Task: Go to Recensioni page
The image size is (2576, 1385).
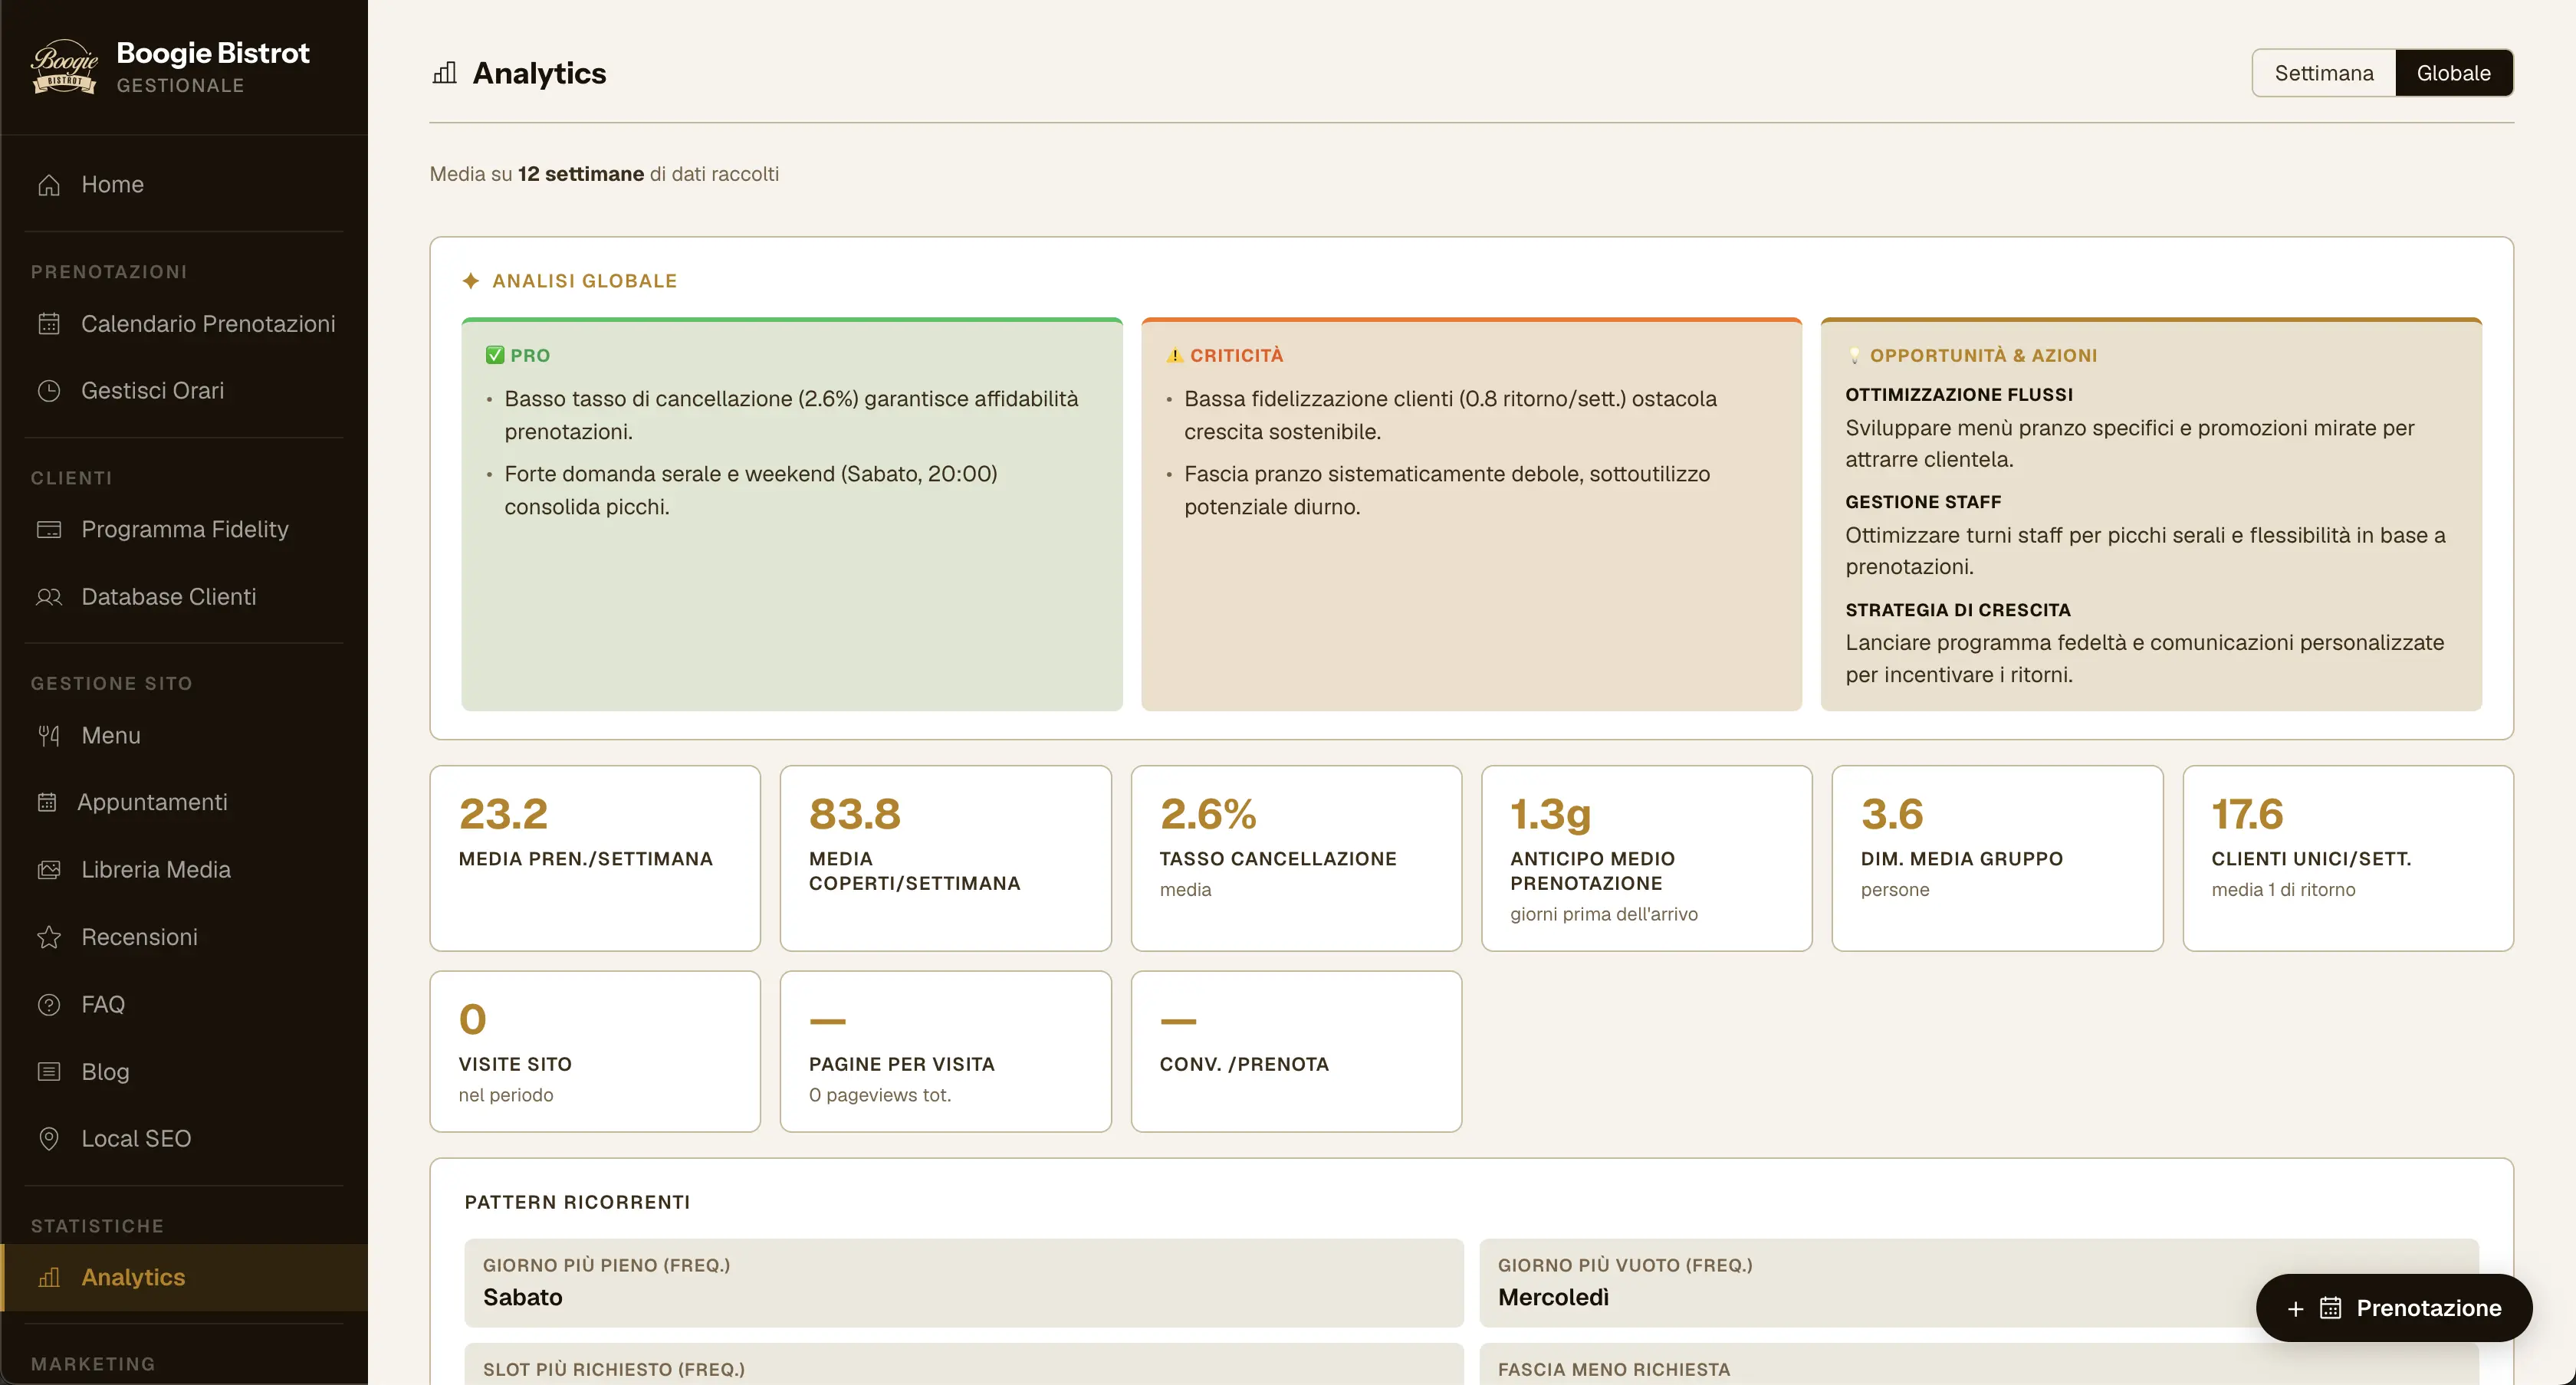Action: pos(184,937)
